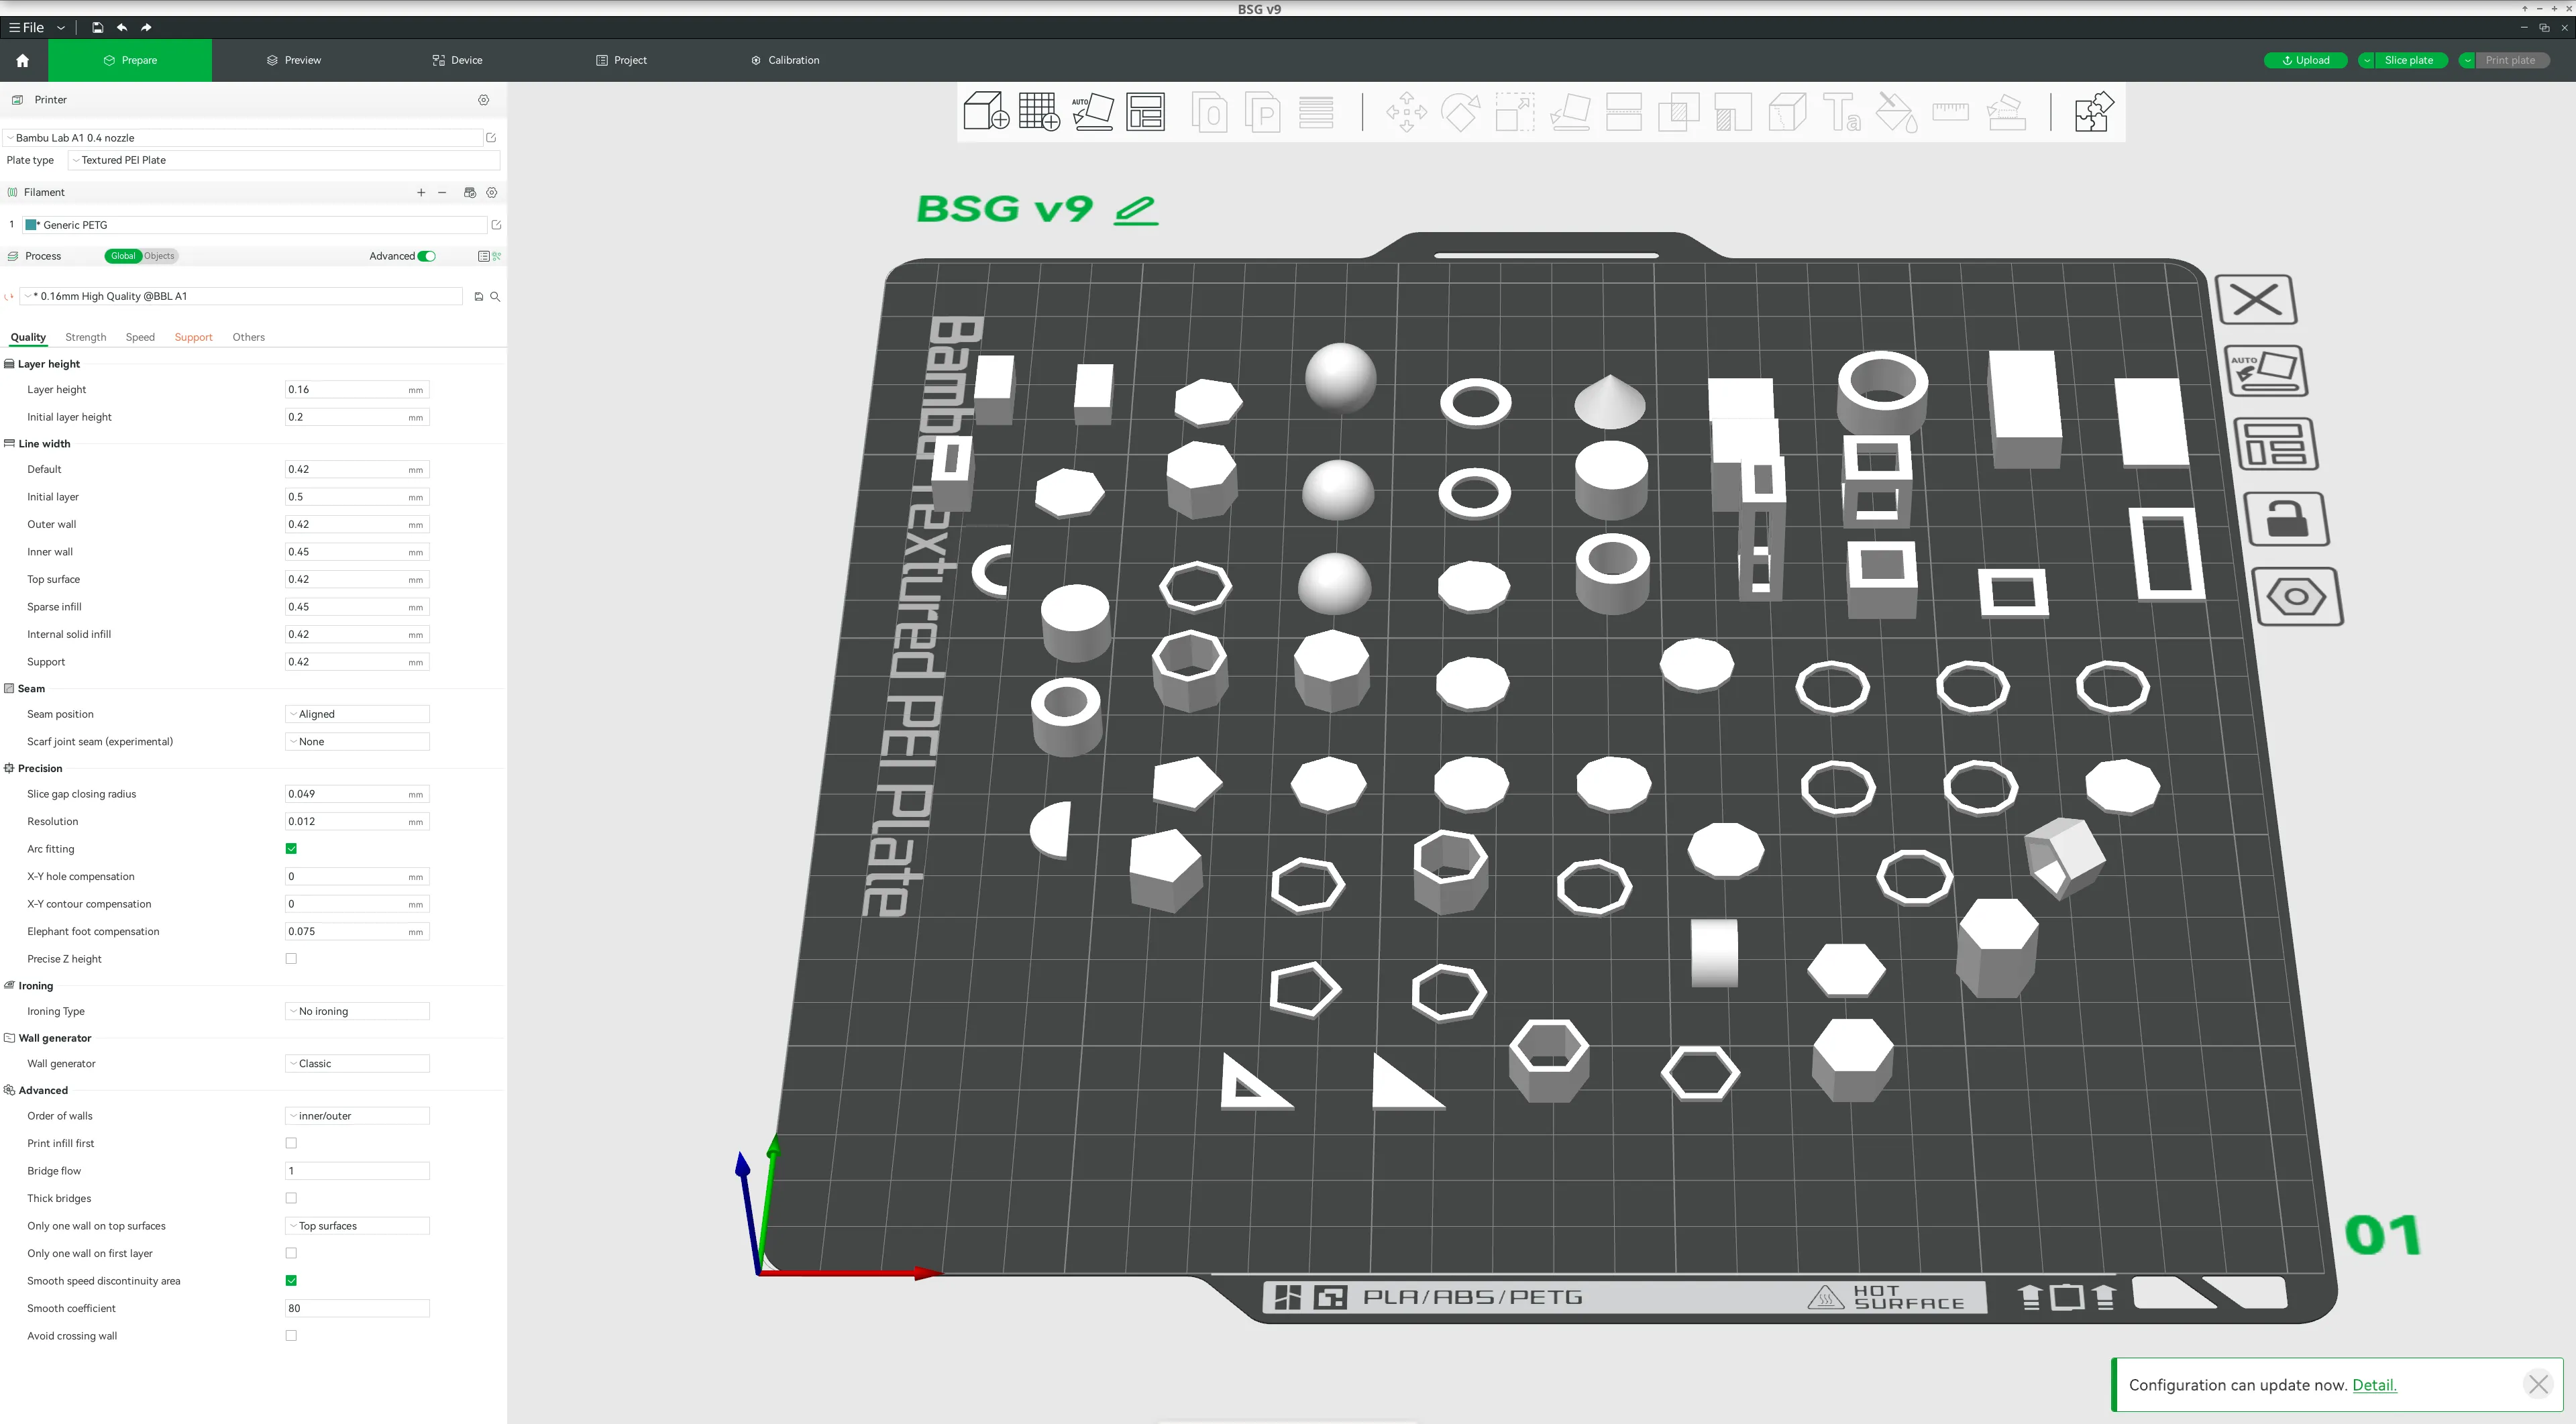The image size is (2576, 1424).
Task: Open the Preview view
Action: [293, 60]
